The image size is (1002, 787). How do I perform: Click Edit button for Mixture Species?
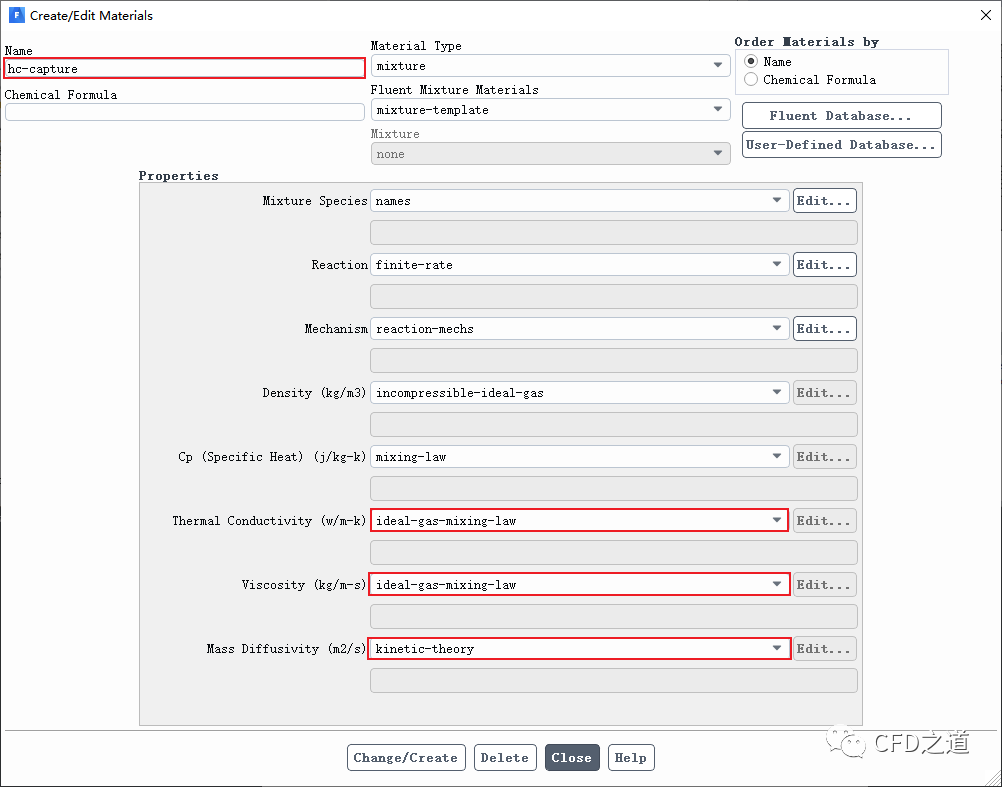pos(824,201)
